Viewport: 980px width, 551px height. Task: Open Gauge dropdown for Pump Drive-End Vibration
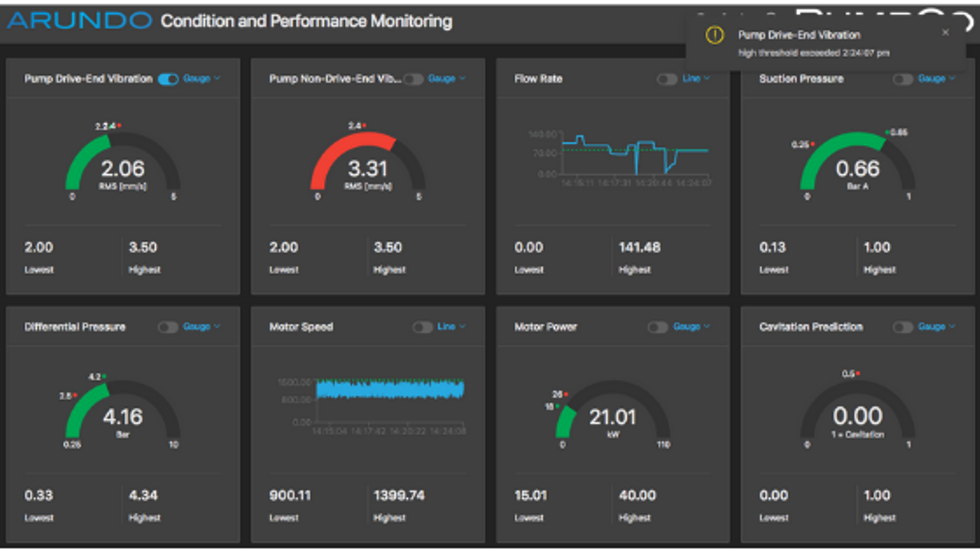[x=201, y=79]
